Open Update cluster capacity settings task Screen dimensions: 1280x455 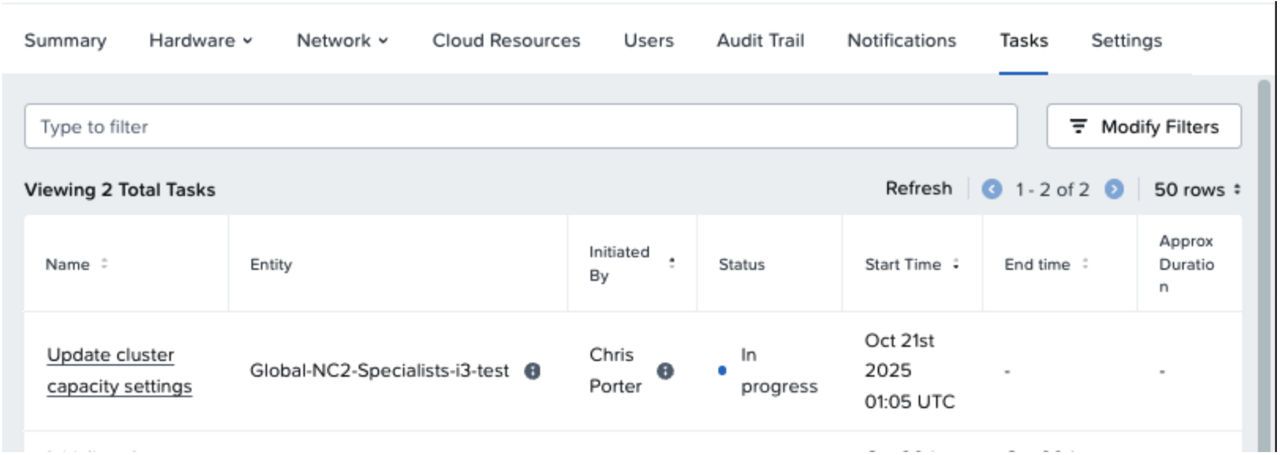[x=119, y=371]
